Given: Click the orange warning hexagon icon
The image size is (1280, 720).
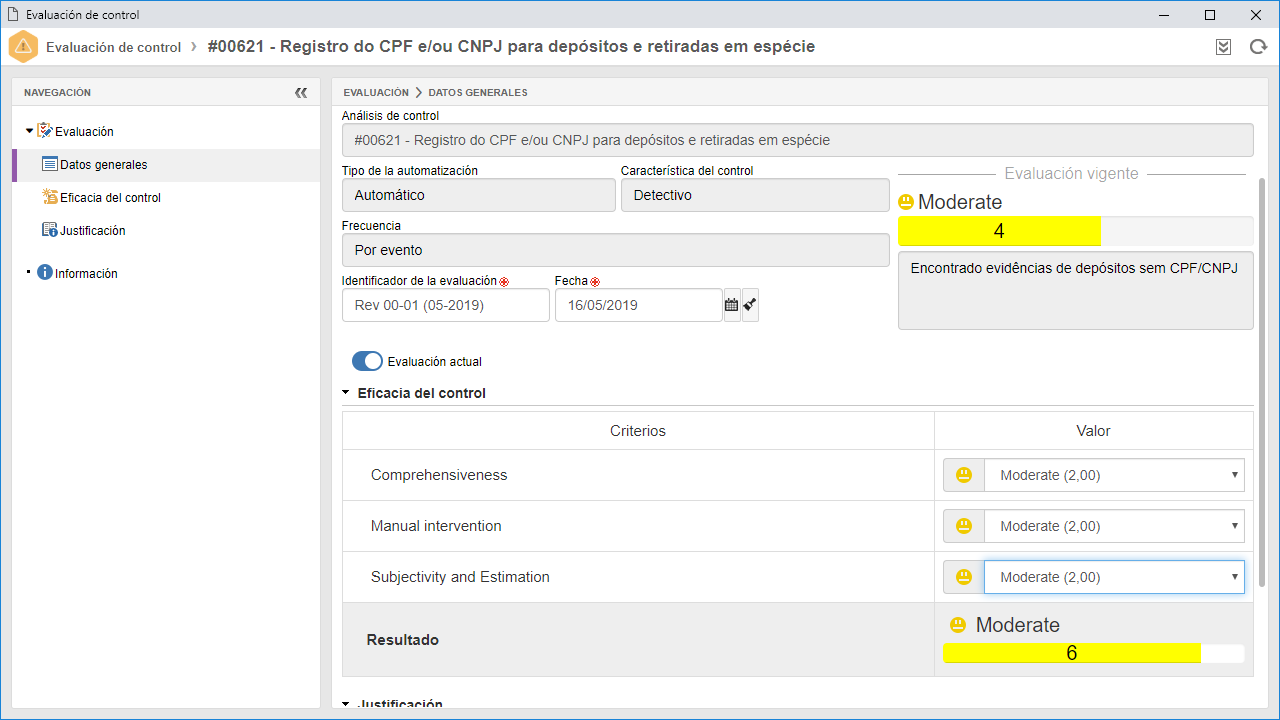Looking at the screenshot, I should (x=23, y=47).
